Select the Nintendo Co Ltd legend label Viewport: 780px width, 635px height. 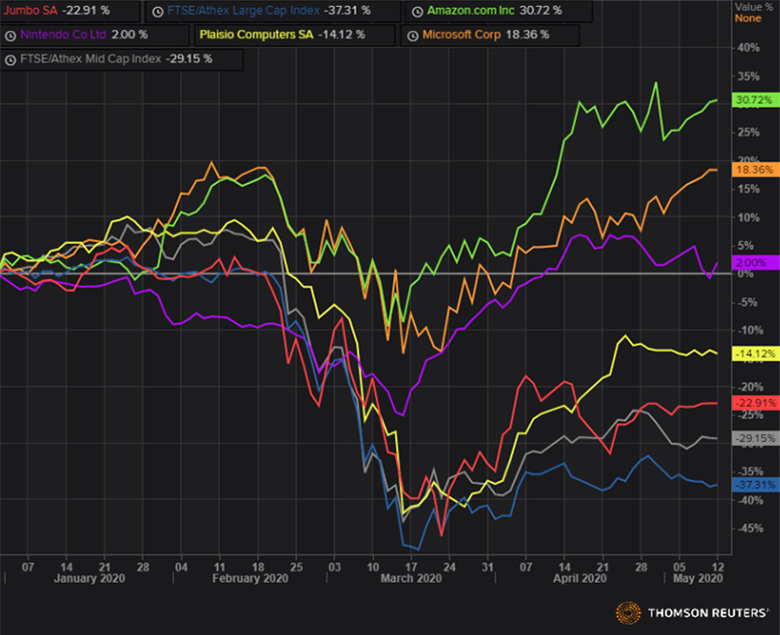(x=63, y=35)
